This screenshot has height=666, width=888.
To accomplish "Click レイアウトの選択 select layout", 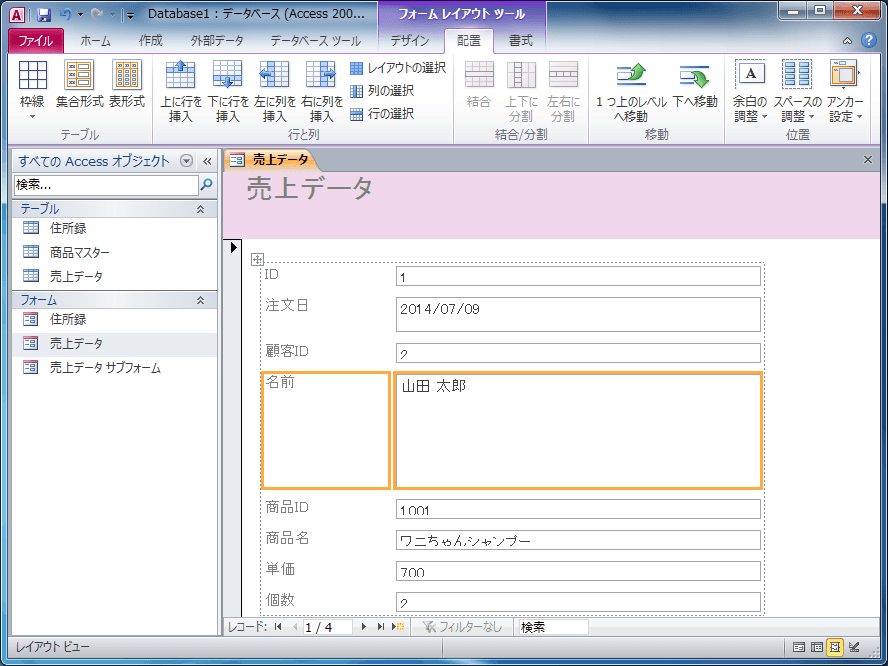I will click(398, 68).
